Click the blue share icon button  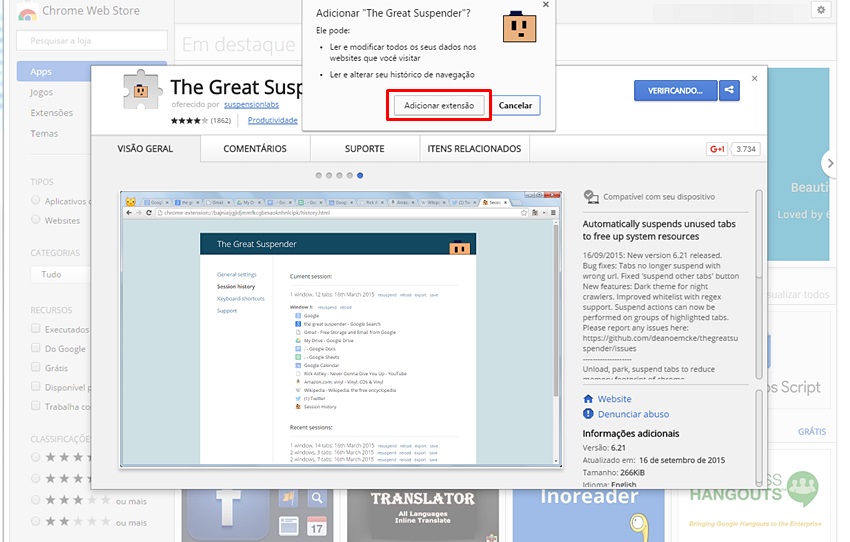tap(729, 91)
